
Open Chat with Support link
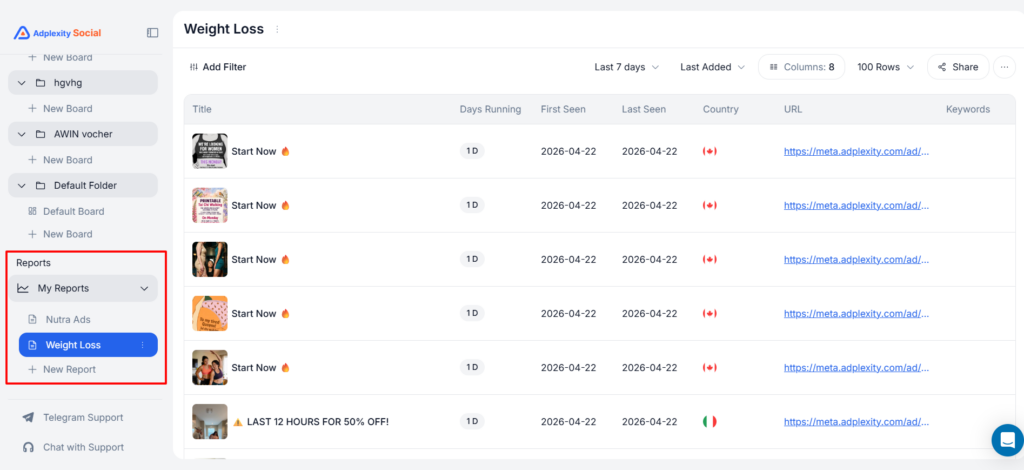pyautogui.click(x=84, y=447)
